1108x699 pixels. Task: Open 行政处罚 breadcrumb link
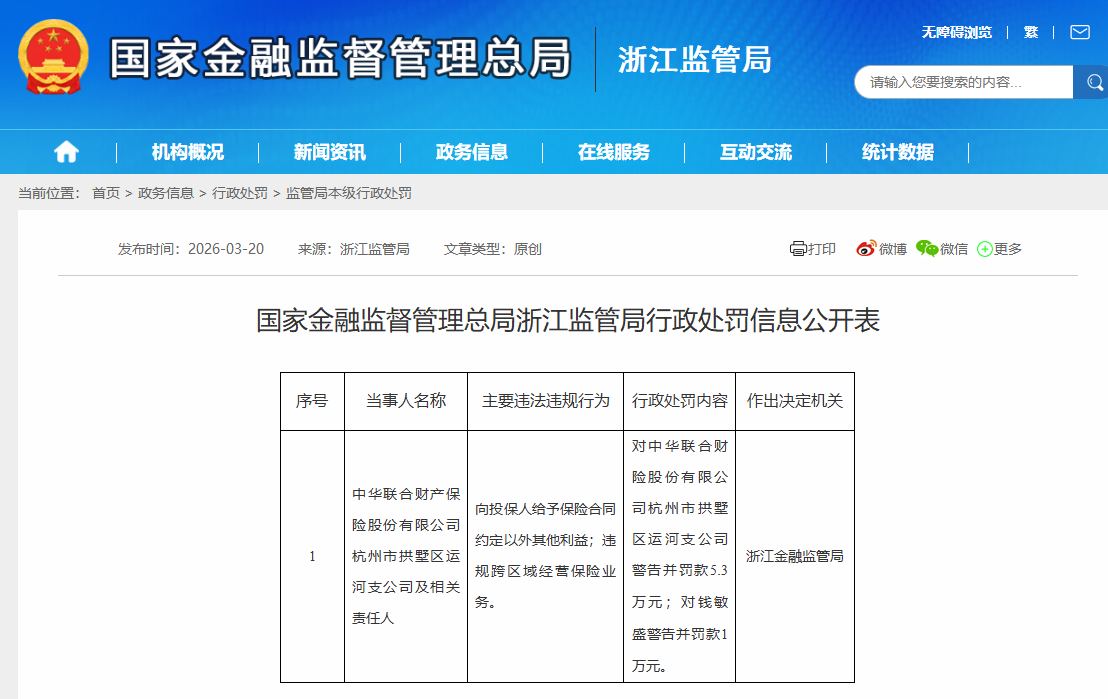coord(240,193)
